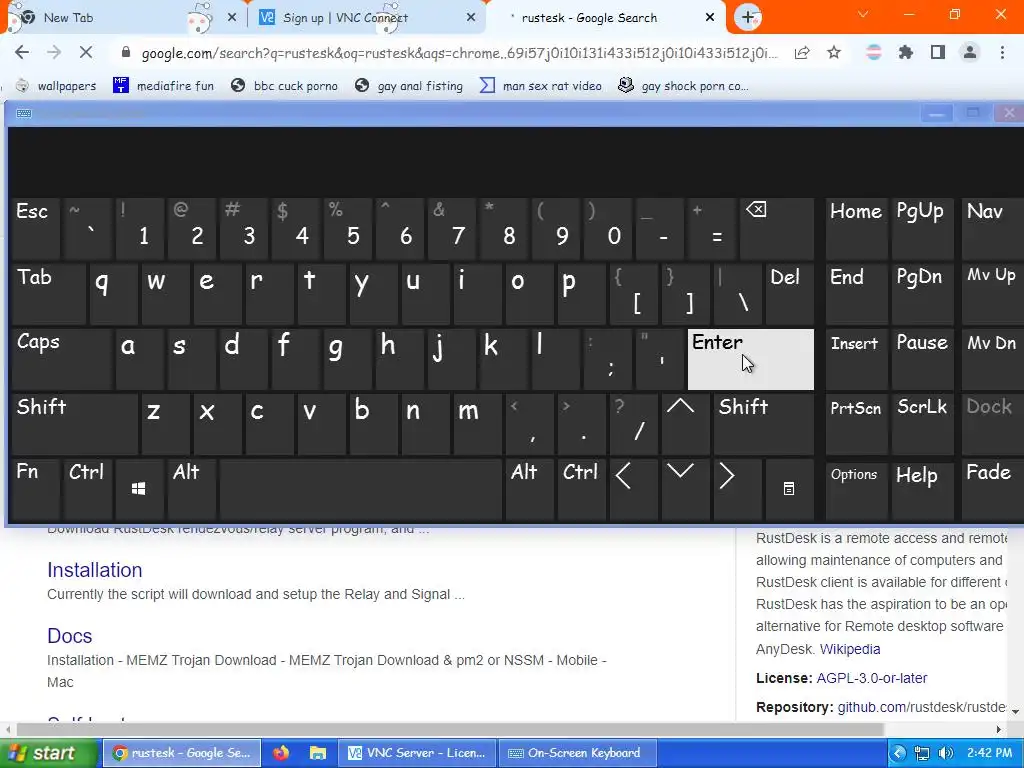Click the Enter key on keyboard
Viewport: 1024px width, 768px height.
click(750, 359)
